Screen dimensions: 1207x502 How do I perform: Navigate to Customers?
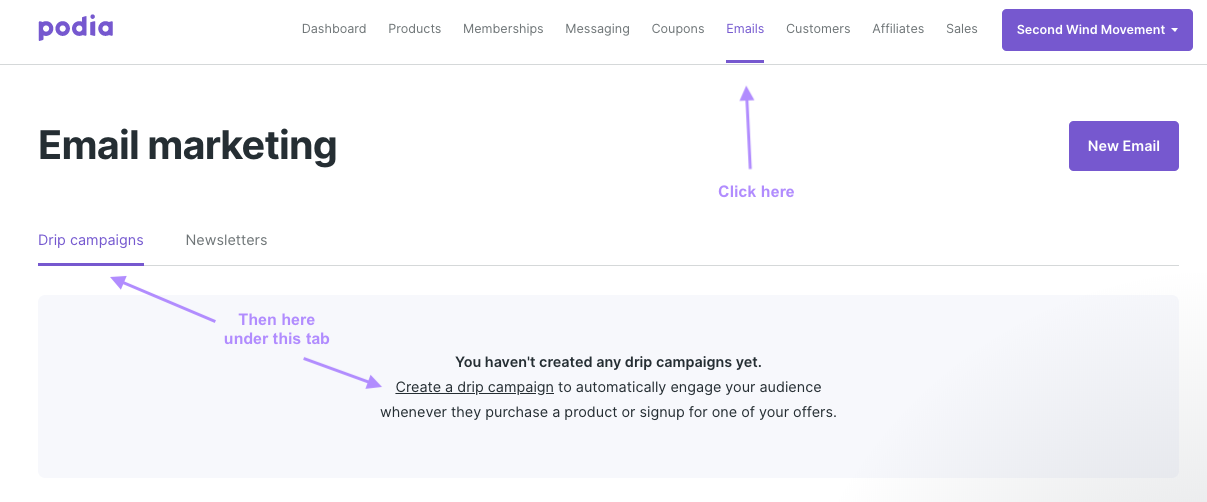[818, 29]
